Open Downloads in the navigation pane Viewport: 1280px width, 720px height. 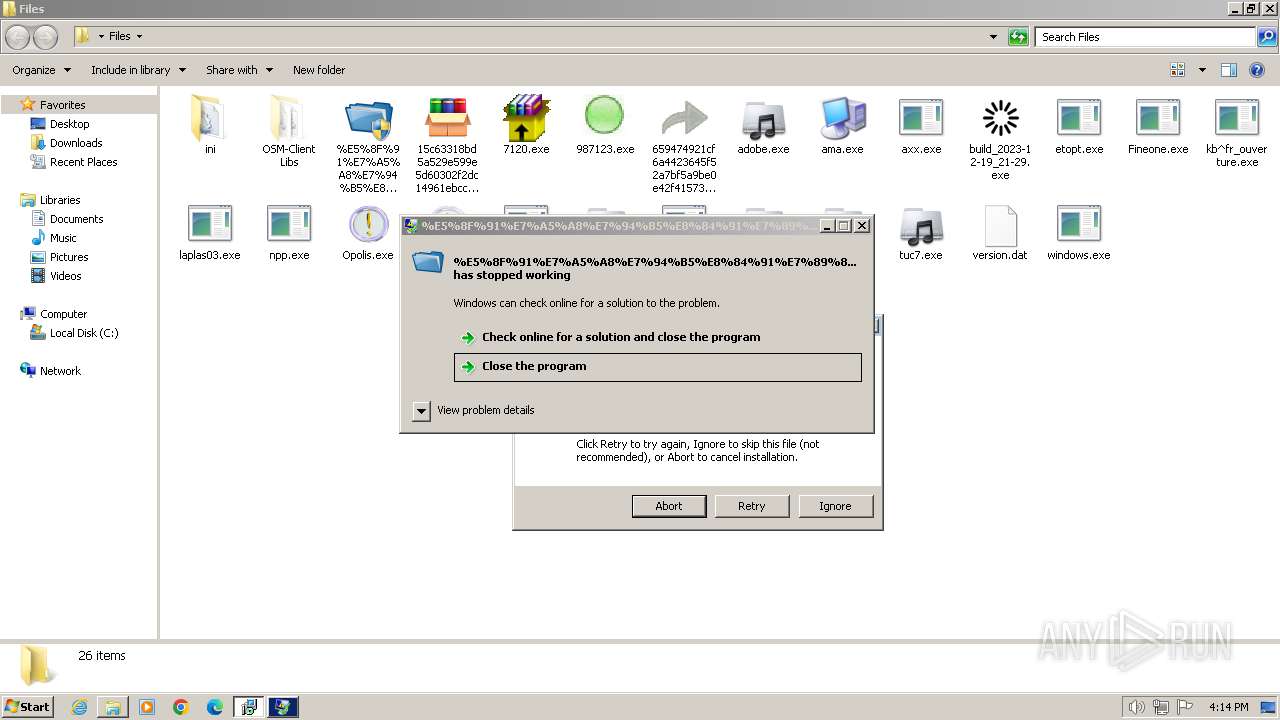coord(76,143)
